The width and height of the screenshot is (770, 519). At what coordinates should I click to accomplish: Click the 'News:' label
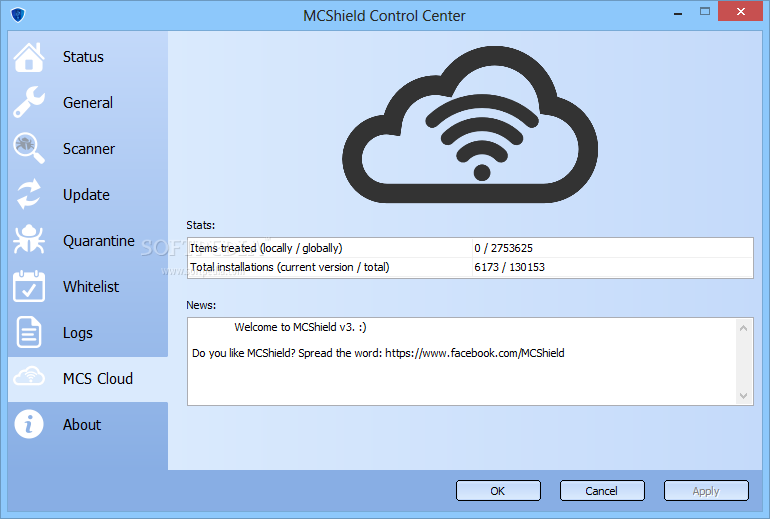(x=201, y=305)
